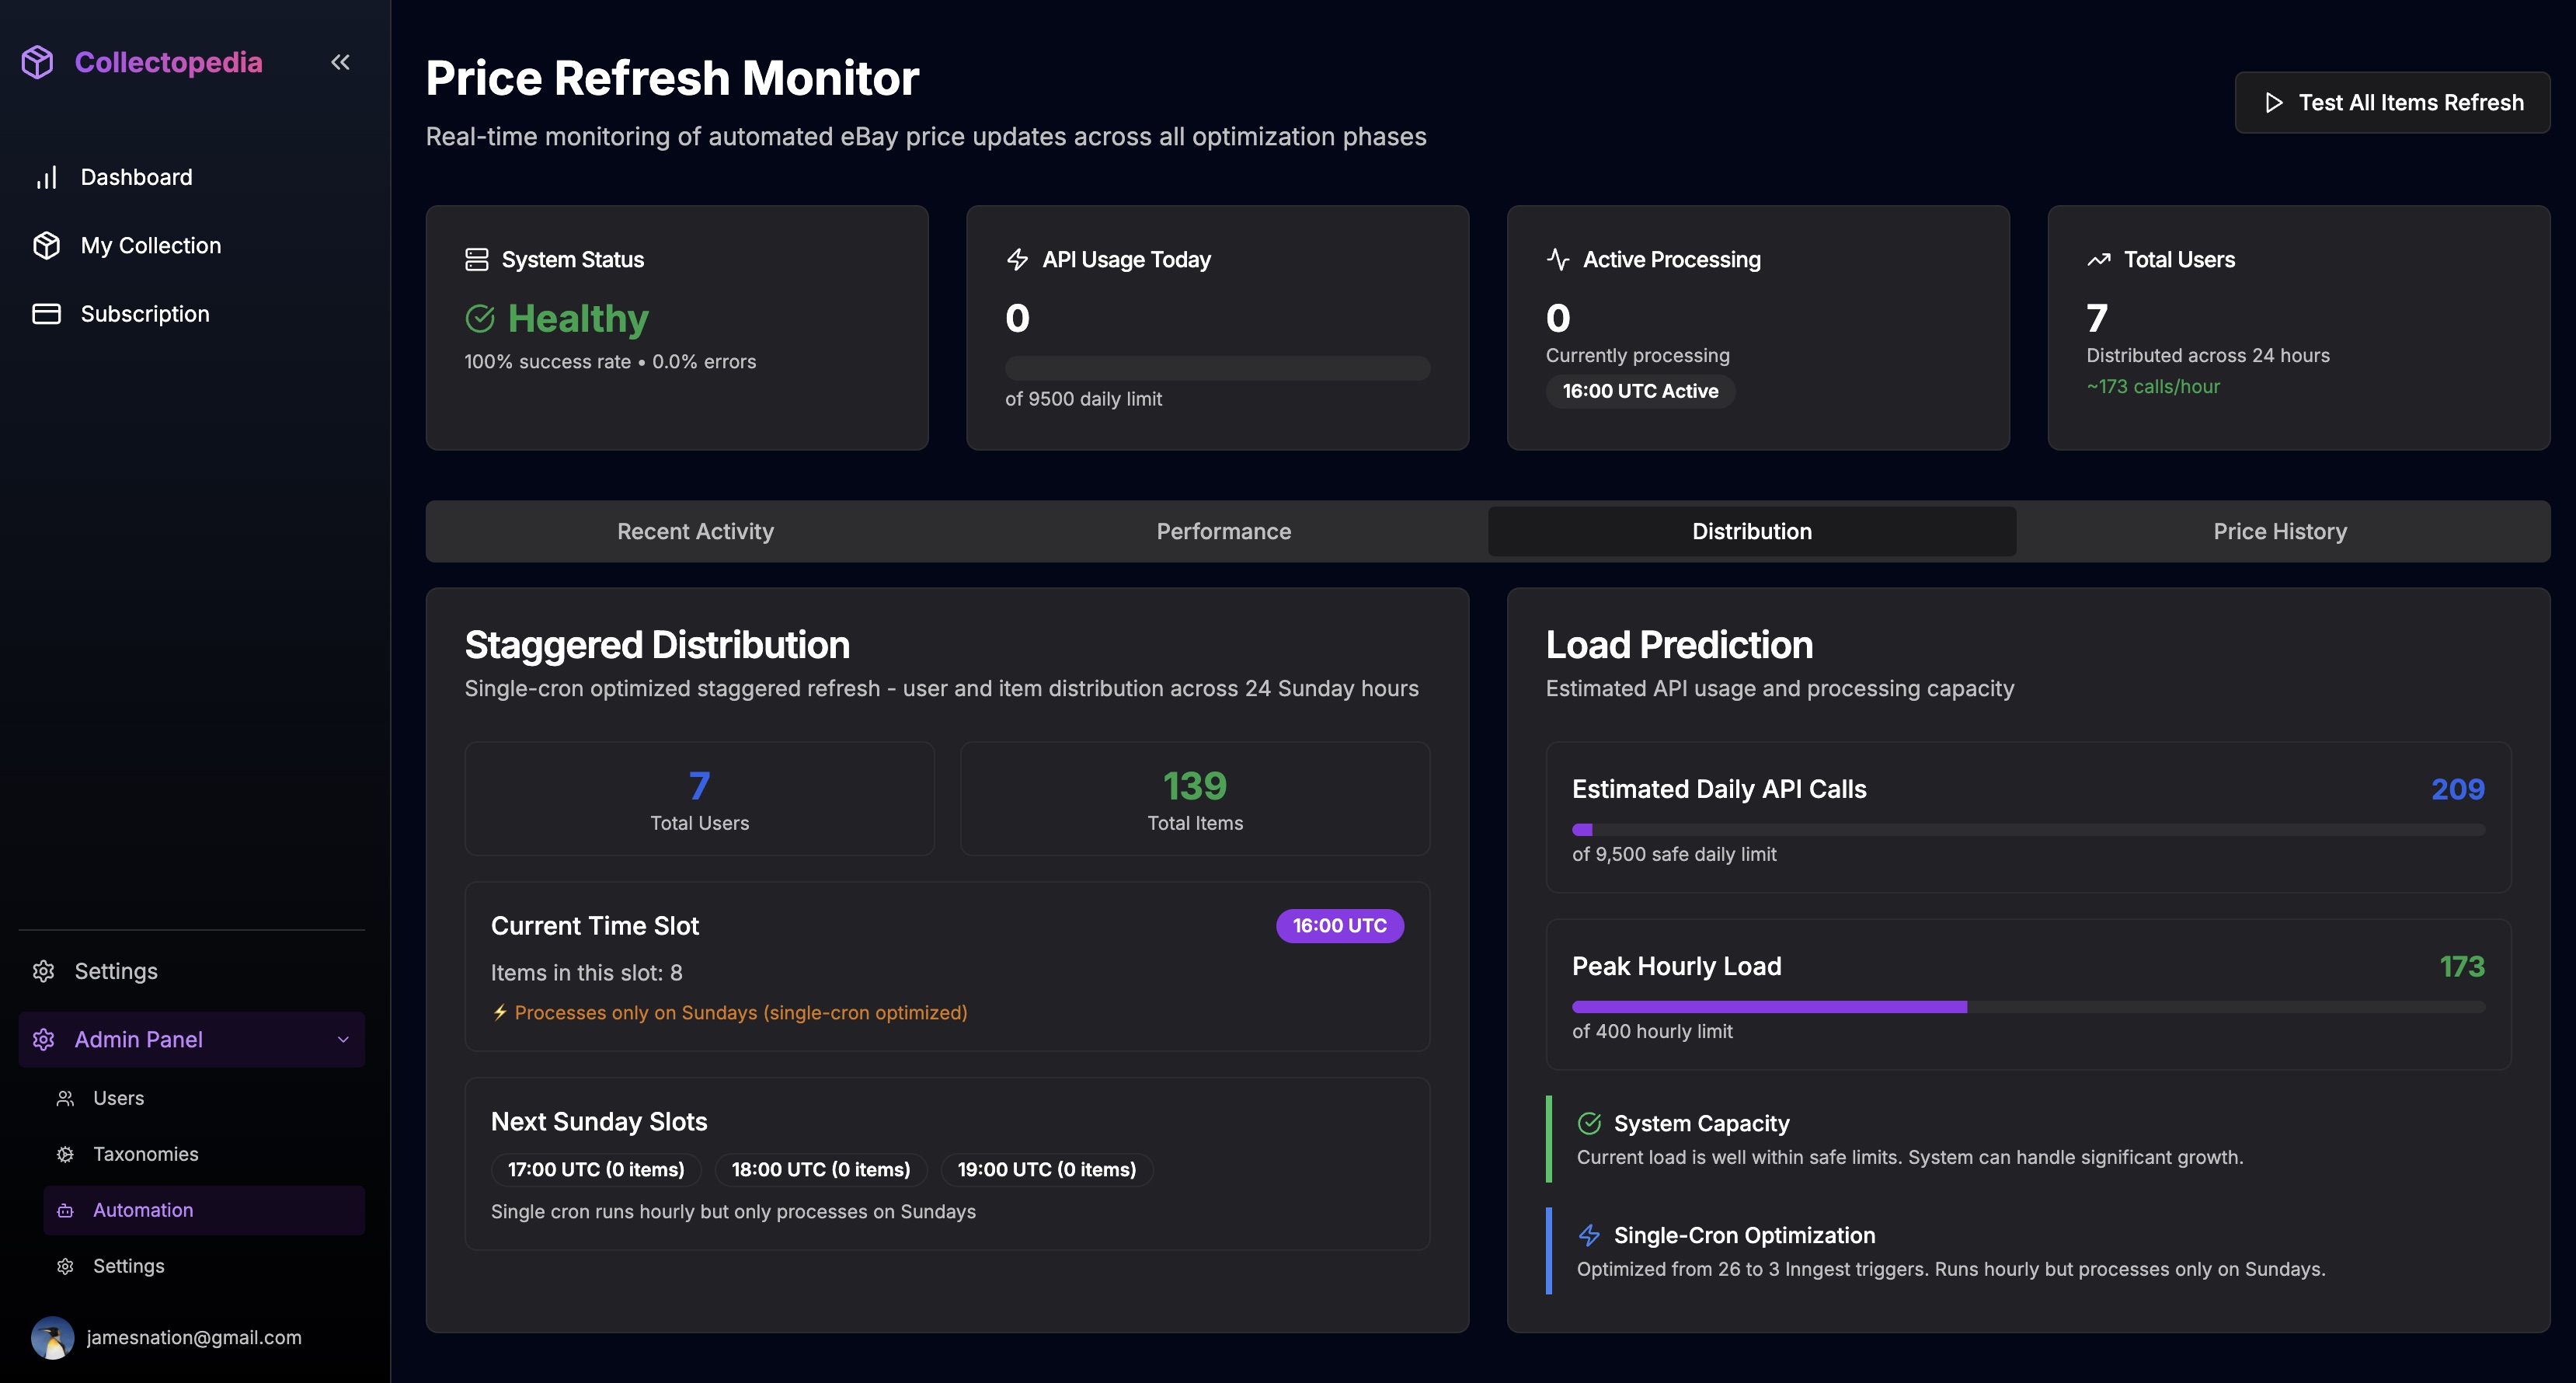Select the Automation icon in Admin Panel
Screen dimensions: 2576x1383
pos(64,1210)
